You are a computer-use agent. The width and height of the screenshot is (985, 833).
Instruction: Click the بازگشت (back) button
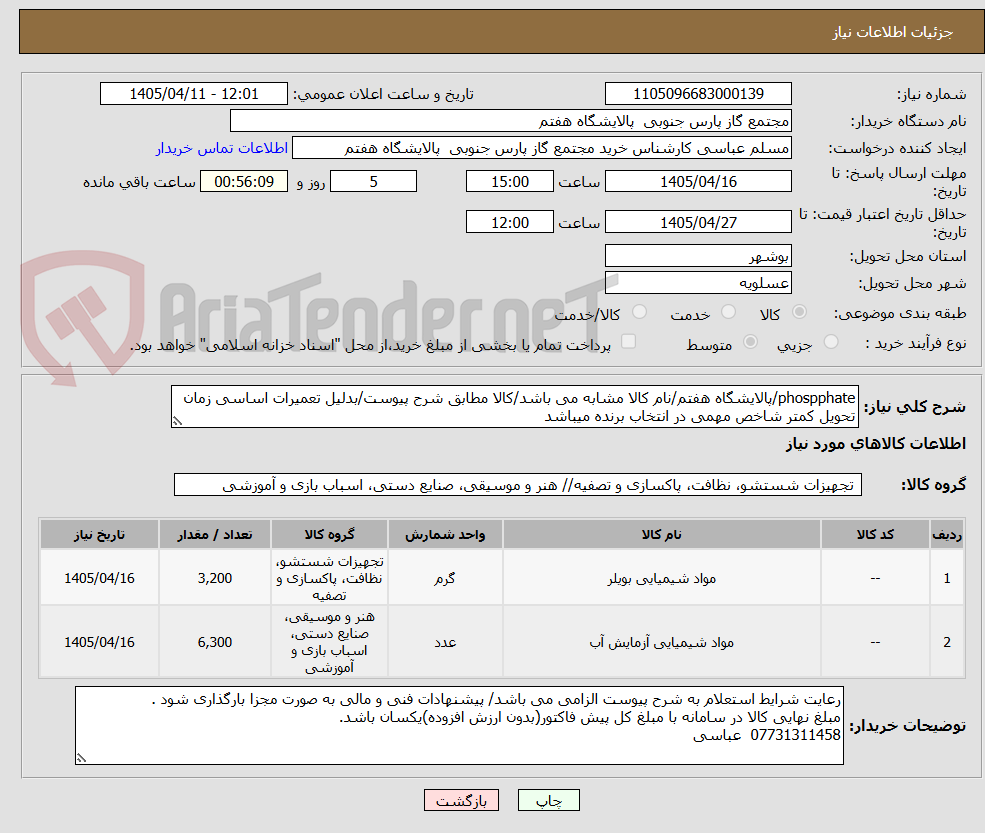[461, 800]
